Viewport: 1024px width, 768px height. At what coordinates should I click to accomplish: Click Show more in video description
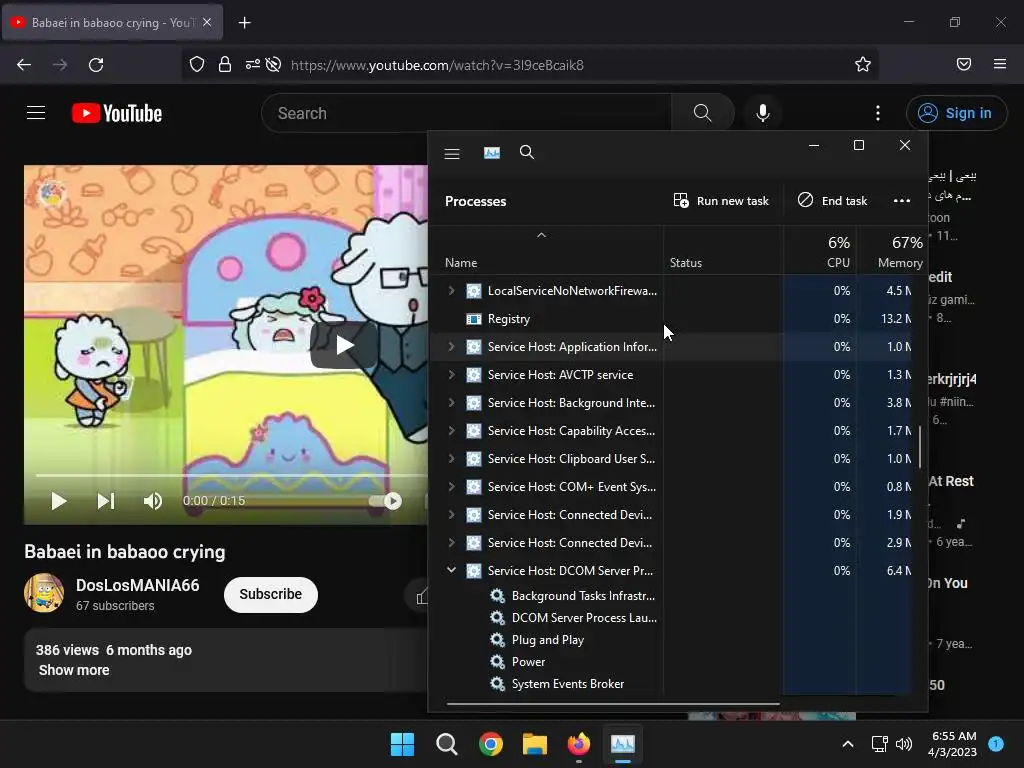[74, 670]
